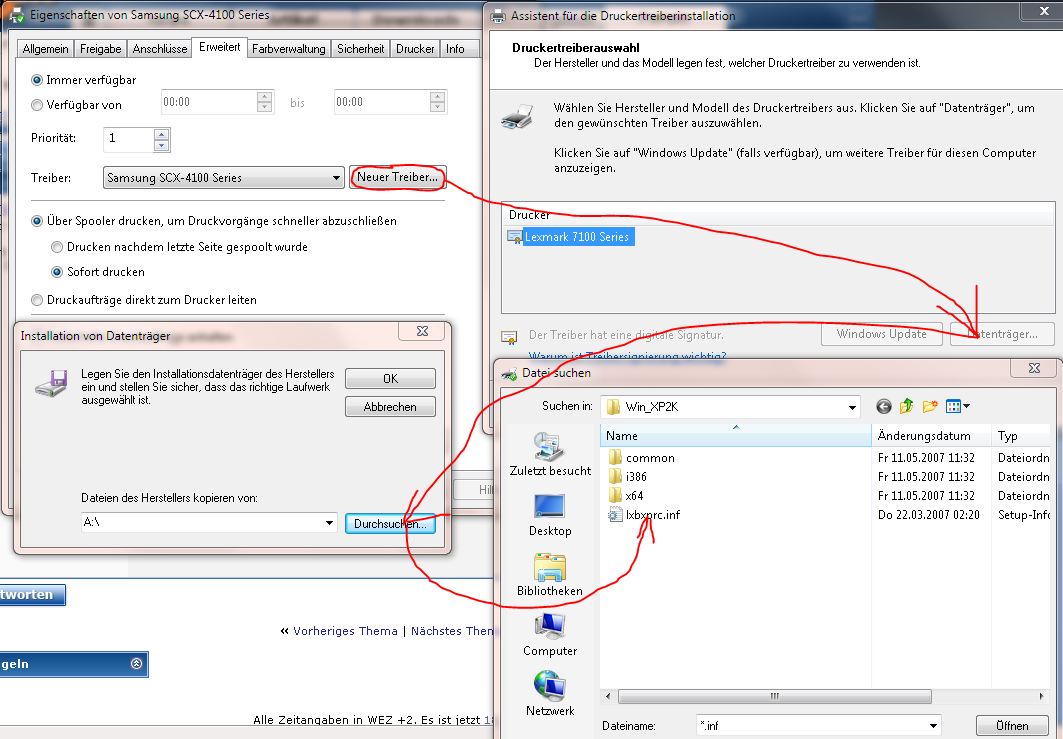Sort by Typ column

point(1020,435)
